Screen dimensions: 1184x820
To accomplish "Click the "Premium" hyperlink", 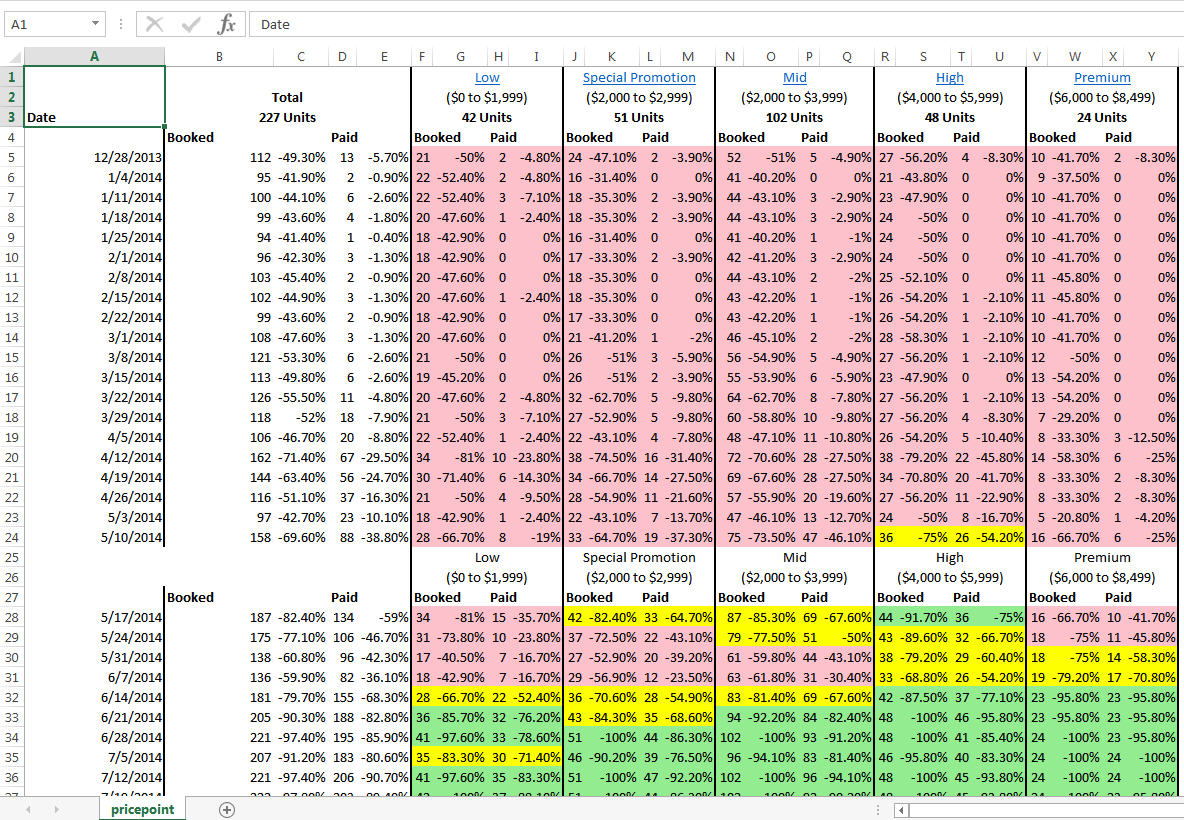I will pyautogui.click(x=1102, y=77).
